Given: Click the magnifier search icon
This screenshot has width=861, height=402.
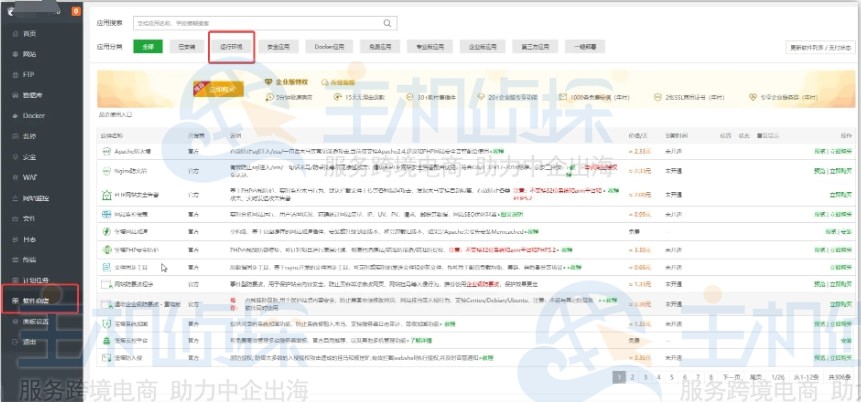Looking at the screenshot, I should pyautogui.click(x=387, y=21).
